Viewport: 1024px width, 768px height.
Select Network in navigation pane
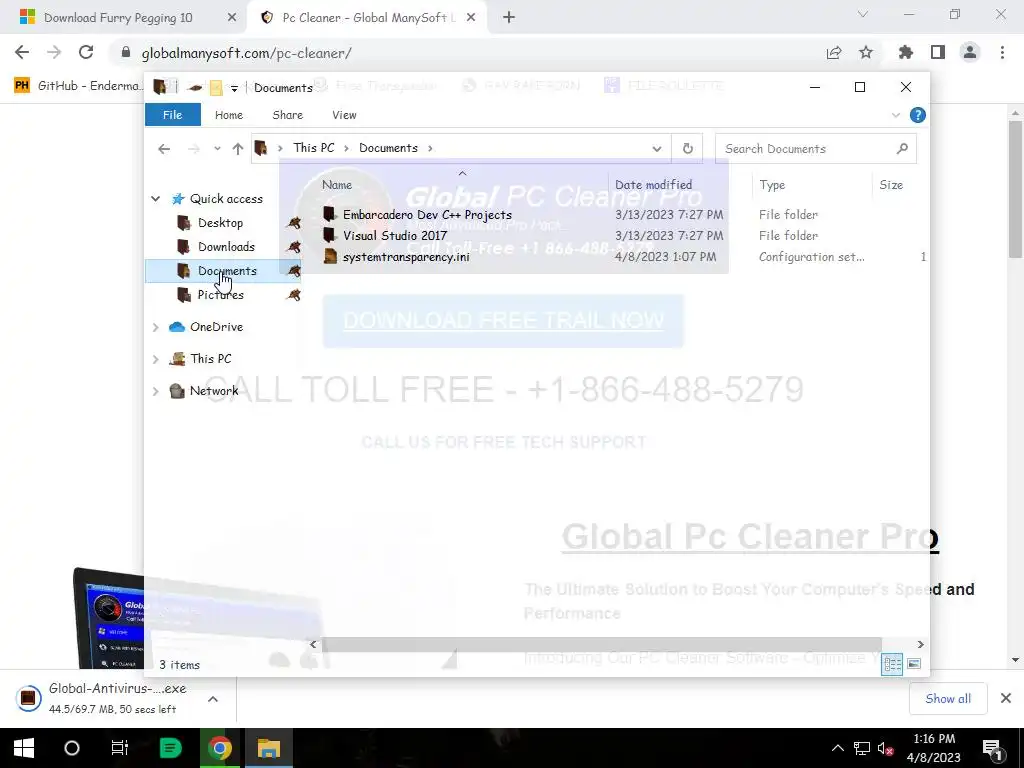pyautogui.click(x=214, y=391)
